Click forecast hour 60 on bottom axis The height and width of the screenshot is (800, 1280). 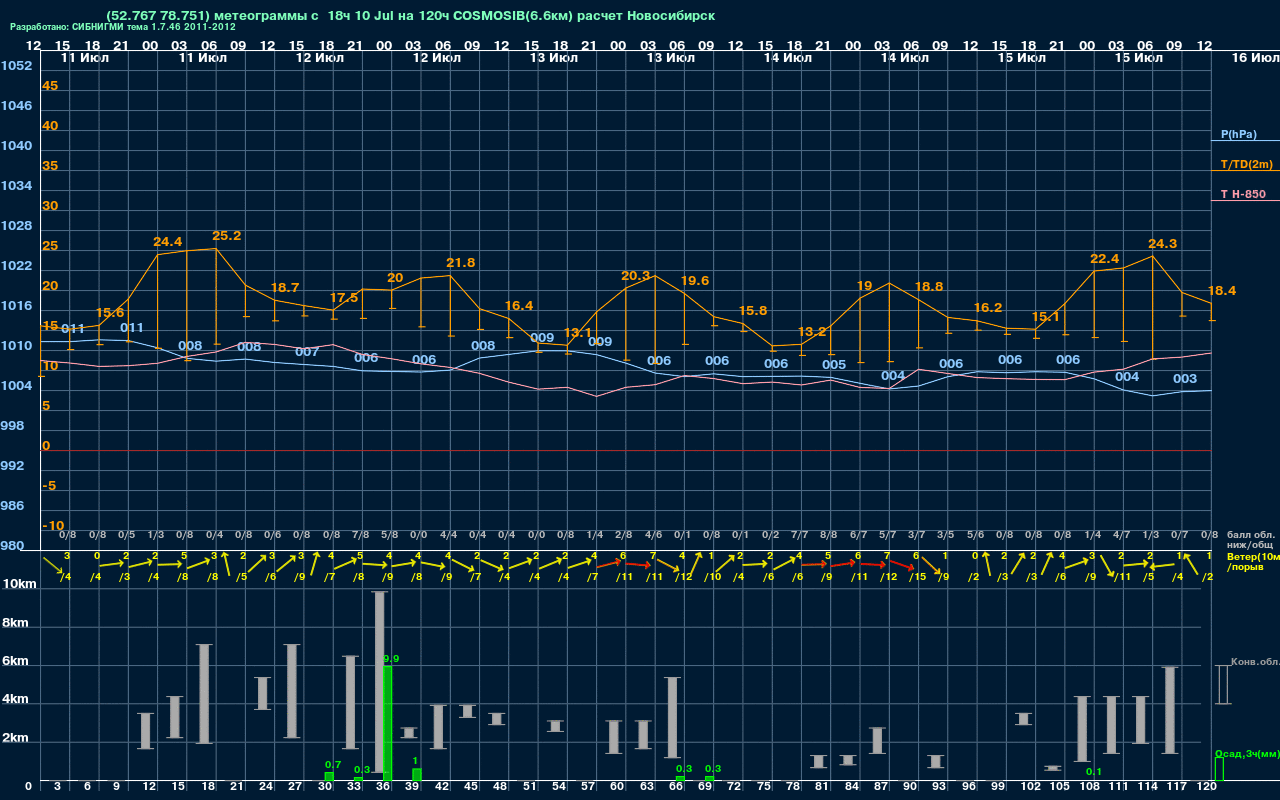tap(617, 787)
